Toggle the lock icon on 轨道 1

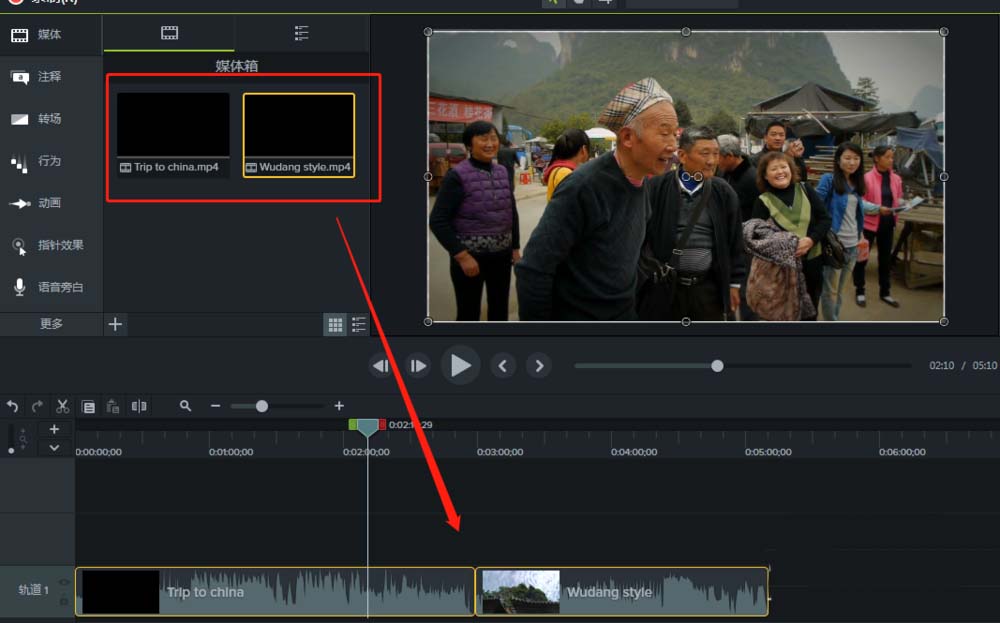[64, 600]
